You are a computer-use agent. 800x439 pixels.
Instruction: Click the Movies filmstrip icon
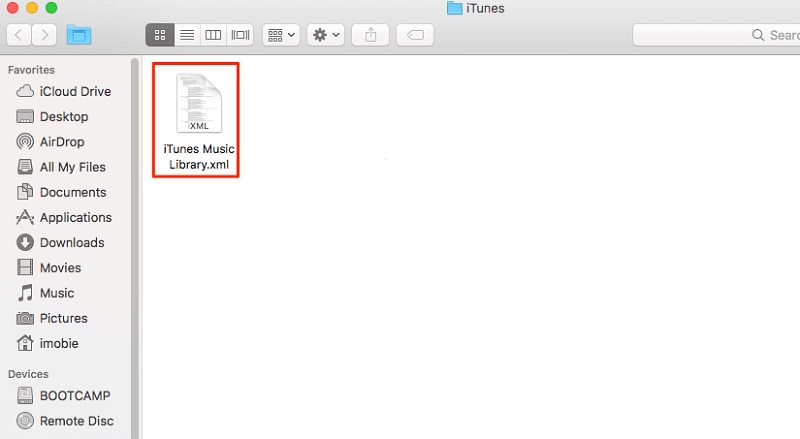pos(25,267)
